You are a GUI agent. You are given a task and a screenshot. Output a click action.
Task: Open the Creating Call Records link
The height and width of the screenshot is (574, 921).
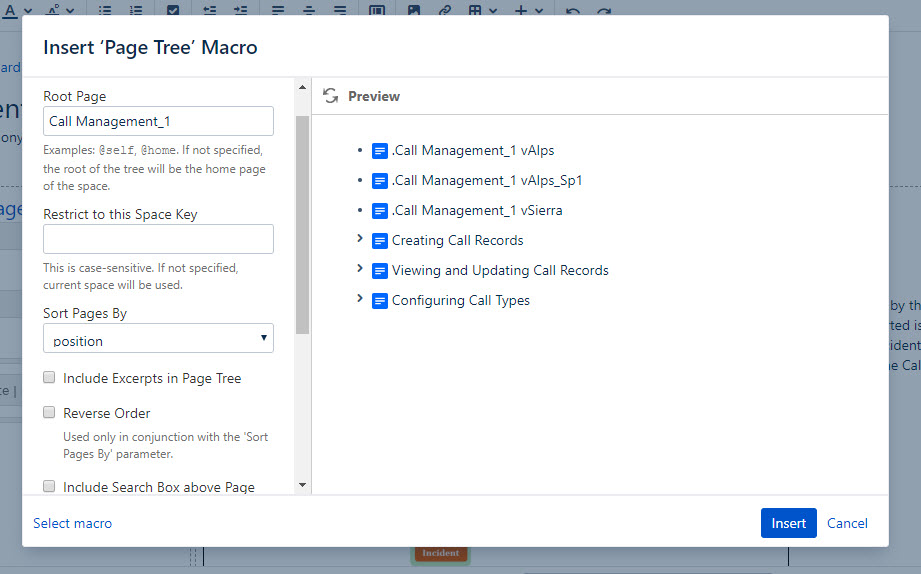[x=458, y=240]
